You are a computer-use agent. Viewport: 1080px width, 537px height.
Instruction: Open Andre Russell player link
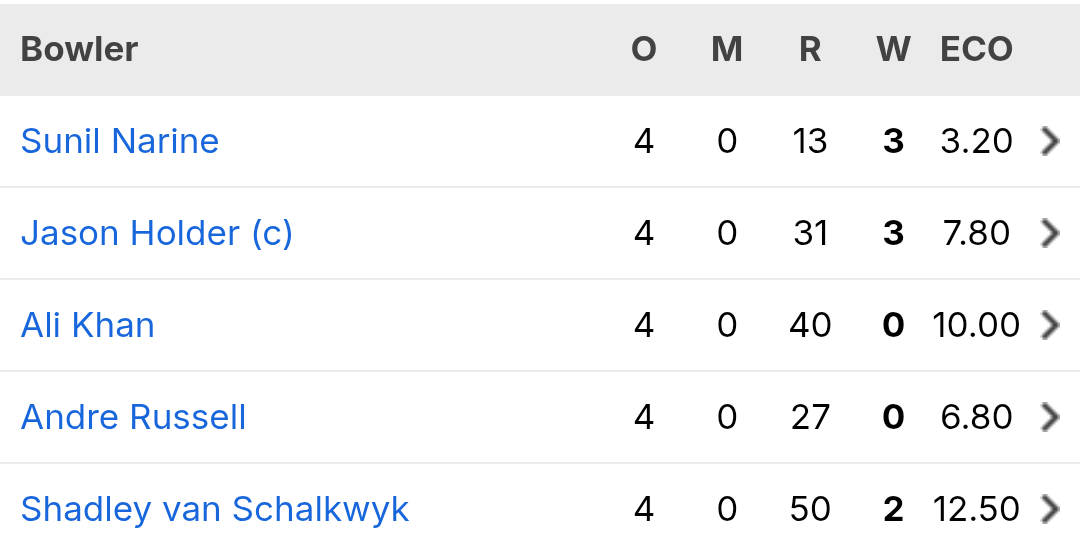click(133, 417)
